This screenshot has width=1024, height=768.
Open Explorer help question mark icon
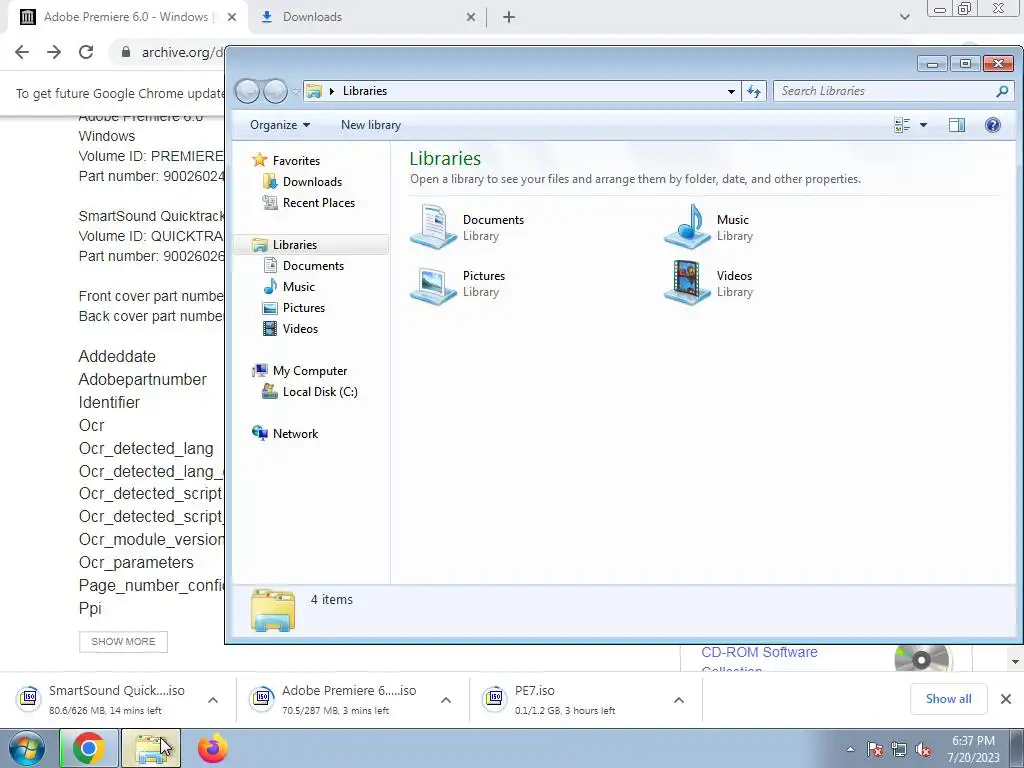[993, 125]
